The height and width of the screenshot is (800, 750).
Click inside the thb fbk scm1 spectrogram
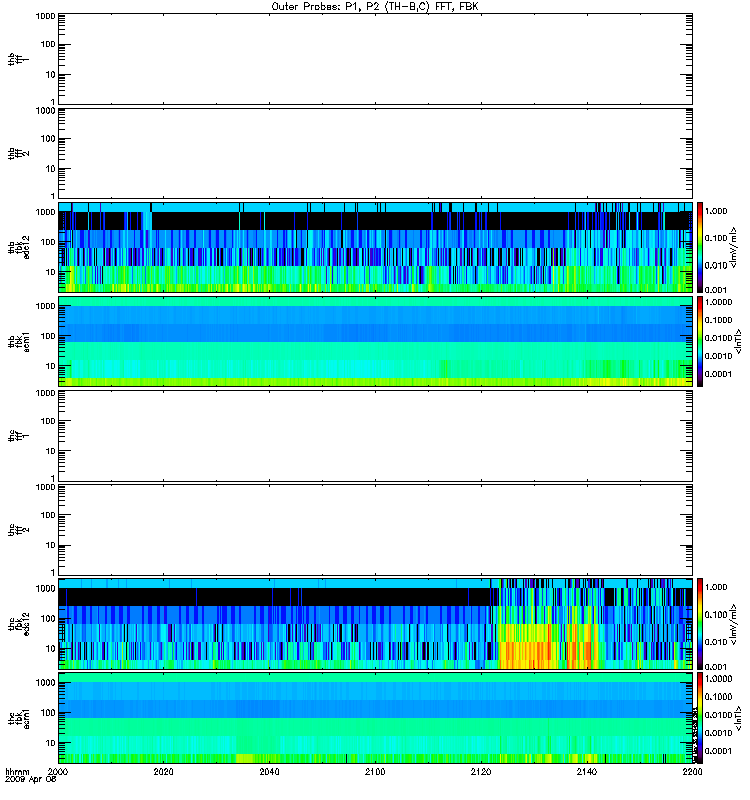[375, 342]
